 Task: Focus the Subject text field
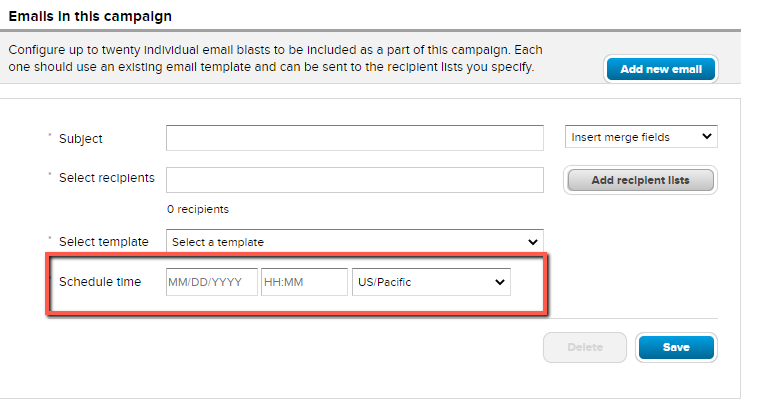[x=355, y=138]
